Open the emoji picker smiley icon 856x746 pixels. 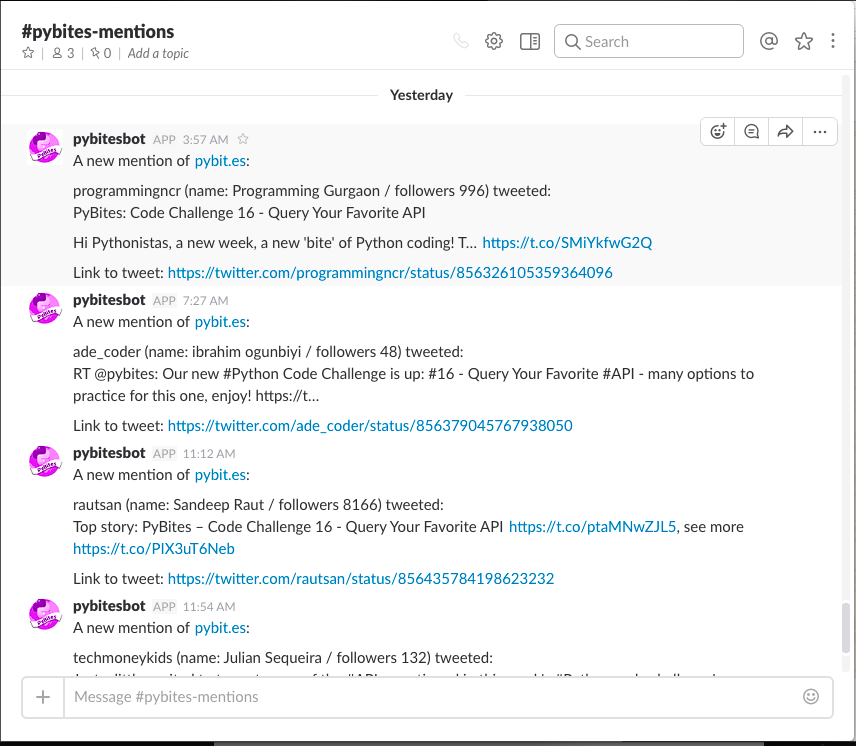[811, 696]
